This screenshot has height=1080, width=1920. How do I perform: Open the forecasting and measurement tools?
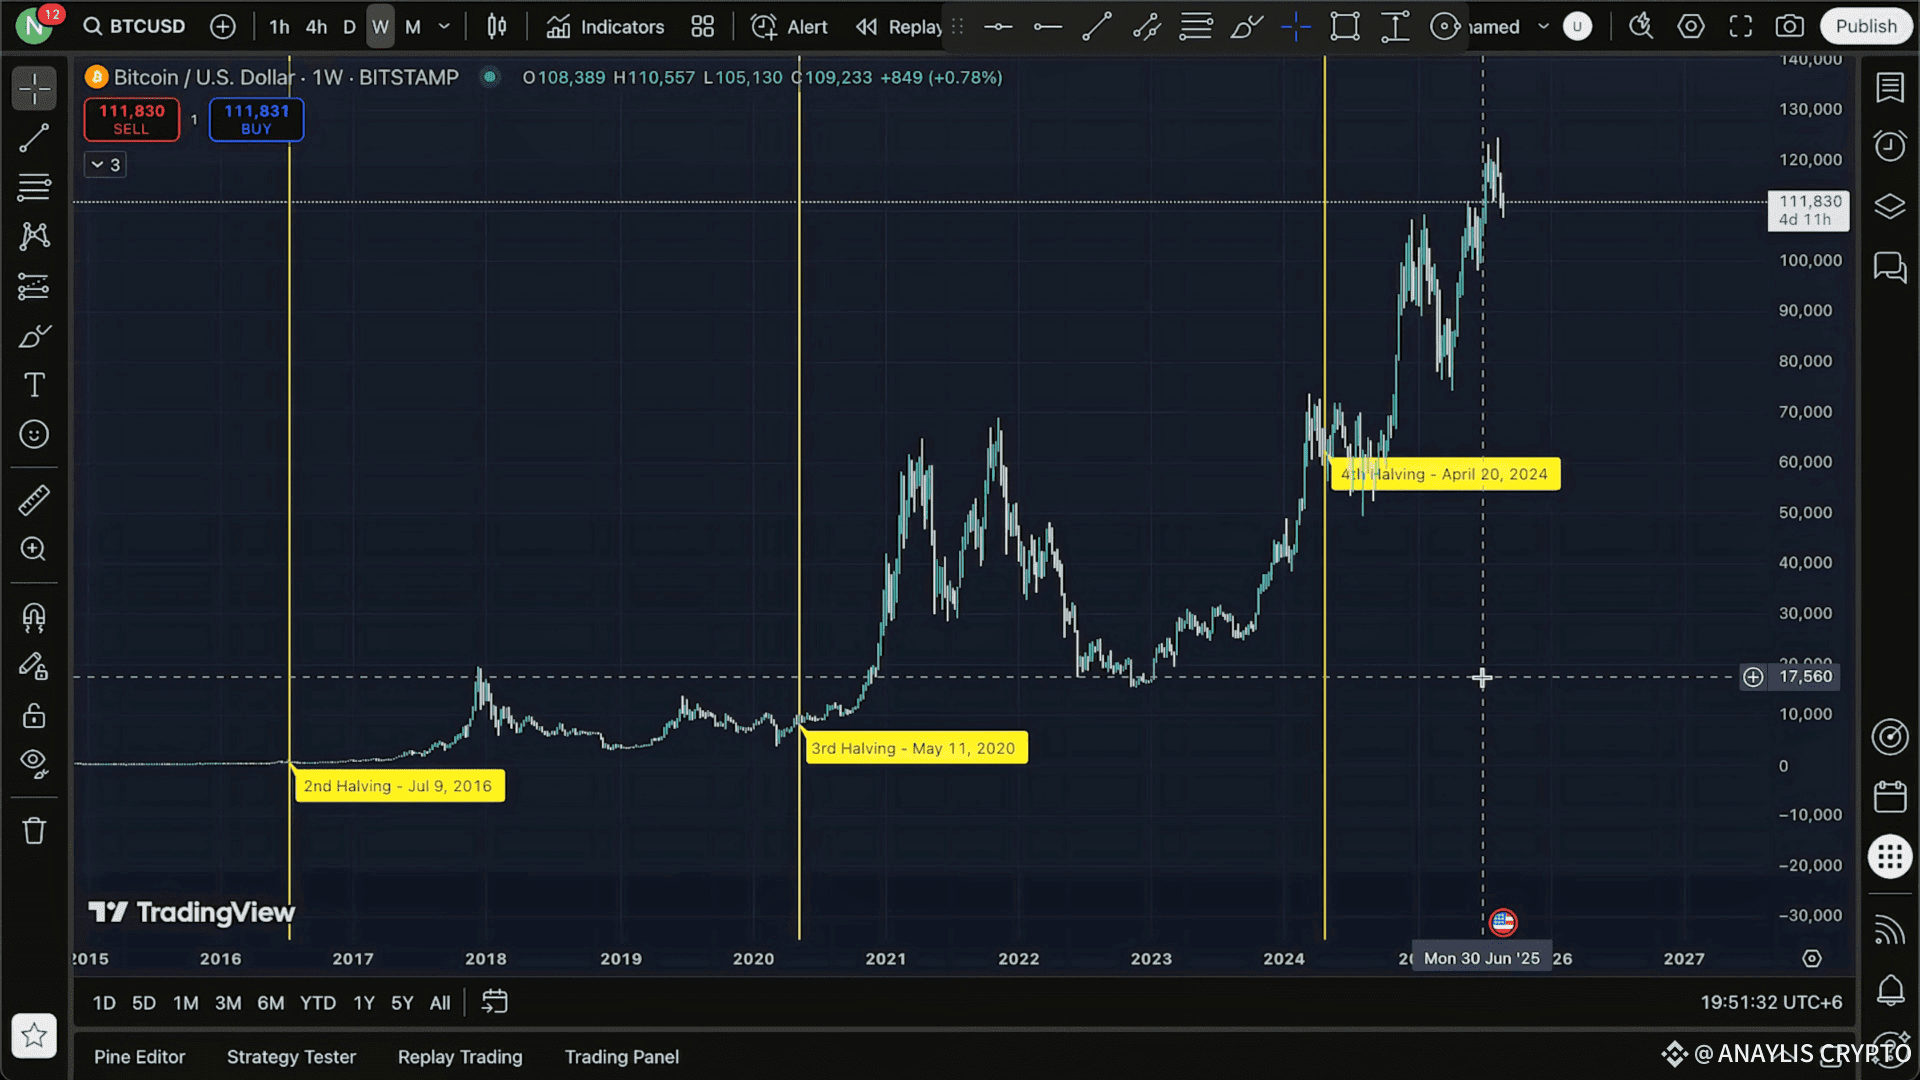point(34,287)
